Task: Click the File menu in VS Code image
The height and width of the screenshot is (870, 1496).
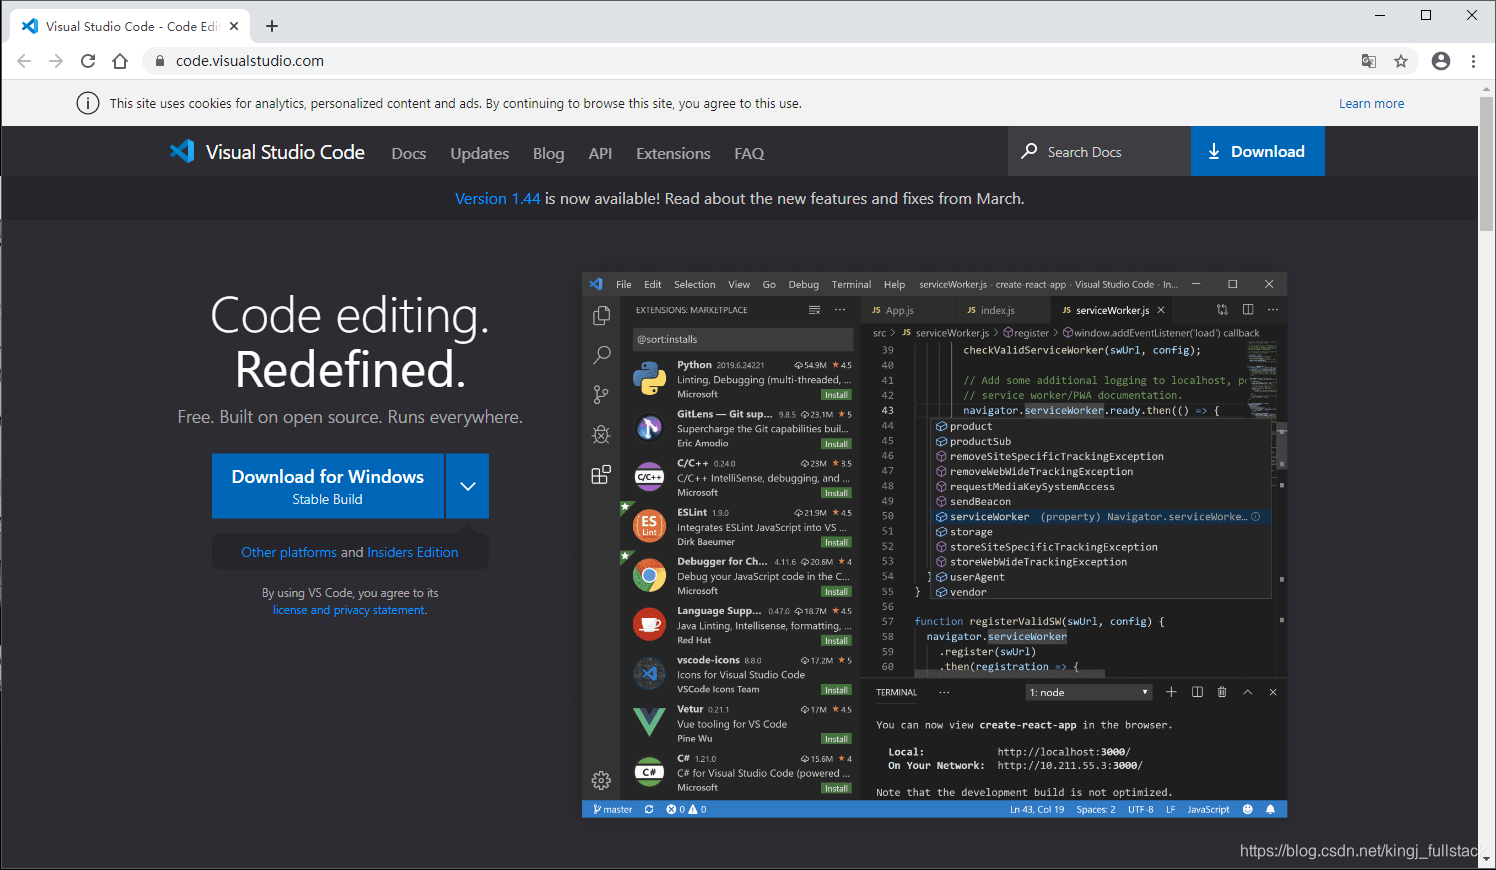Action: pyautogui.click(x=624, y=284)
